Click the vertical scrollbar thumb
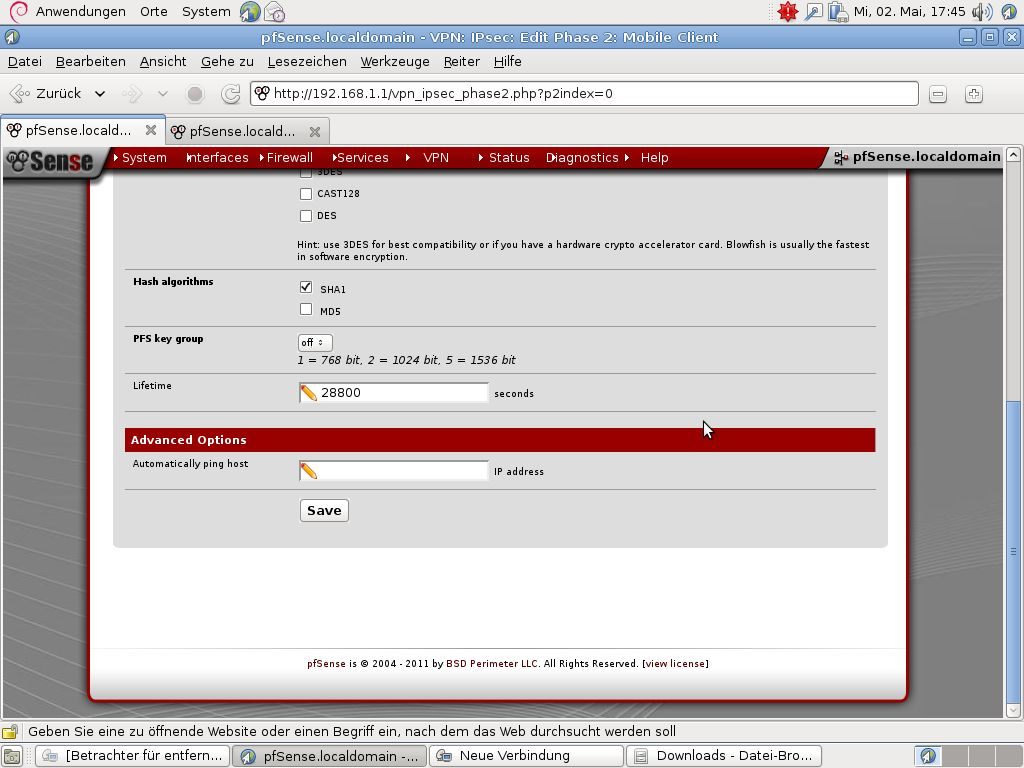Screen dimensions: 1024x768 coord(1013,552)
